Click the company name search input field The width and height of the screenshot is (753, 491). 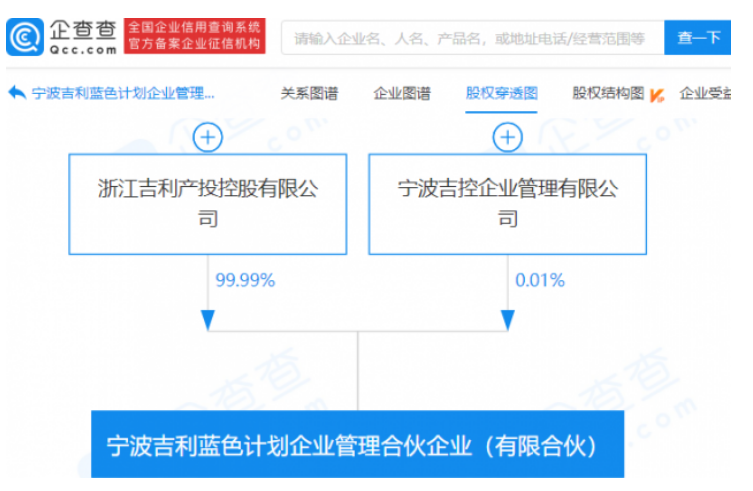pyautogui.click(x=473, y=37)
